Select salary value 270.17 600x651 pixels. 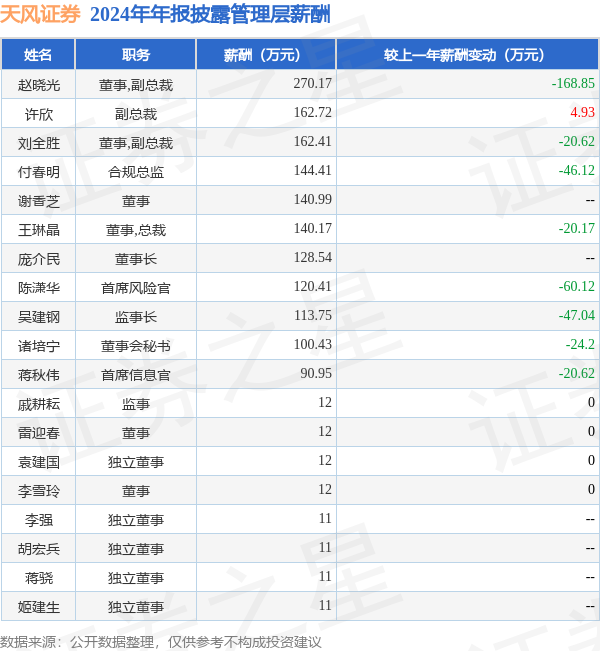(313, 83)
